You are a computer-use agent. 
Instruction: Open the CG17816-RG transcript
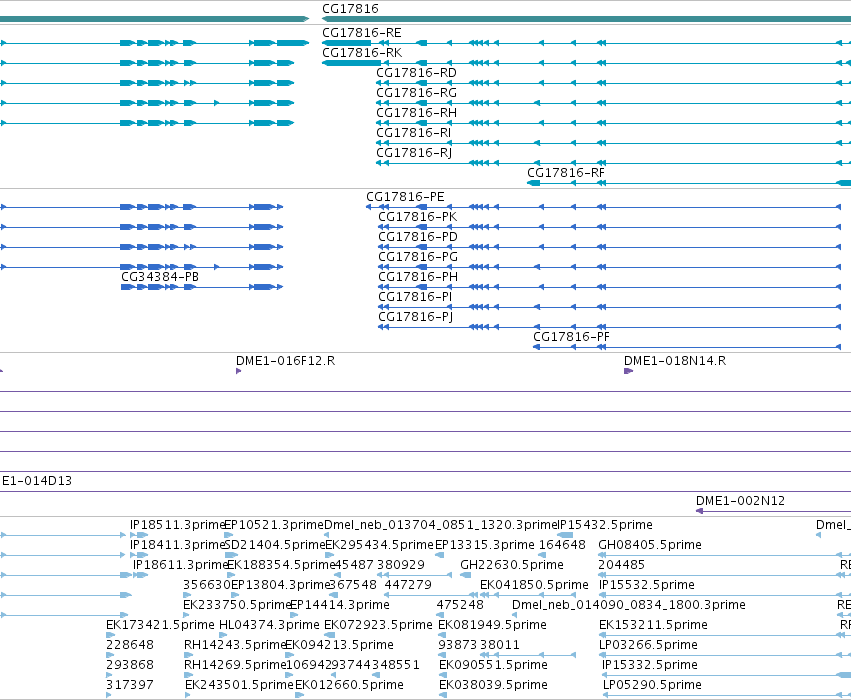(x=416, y=93)
